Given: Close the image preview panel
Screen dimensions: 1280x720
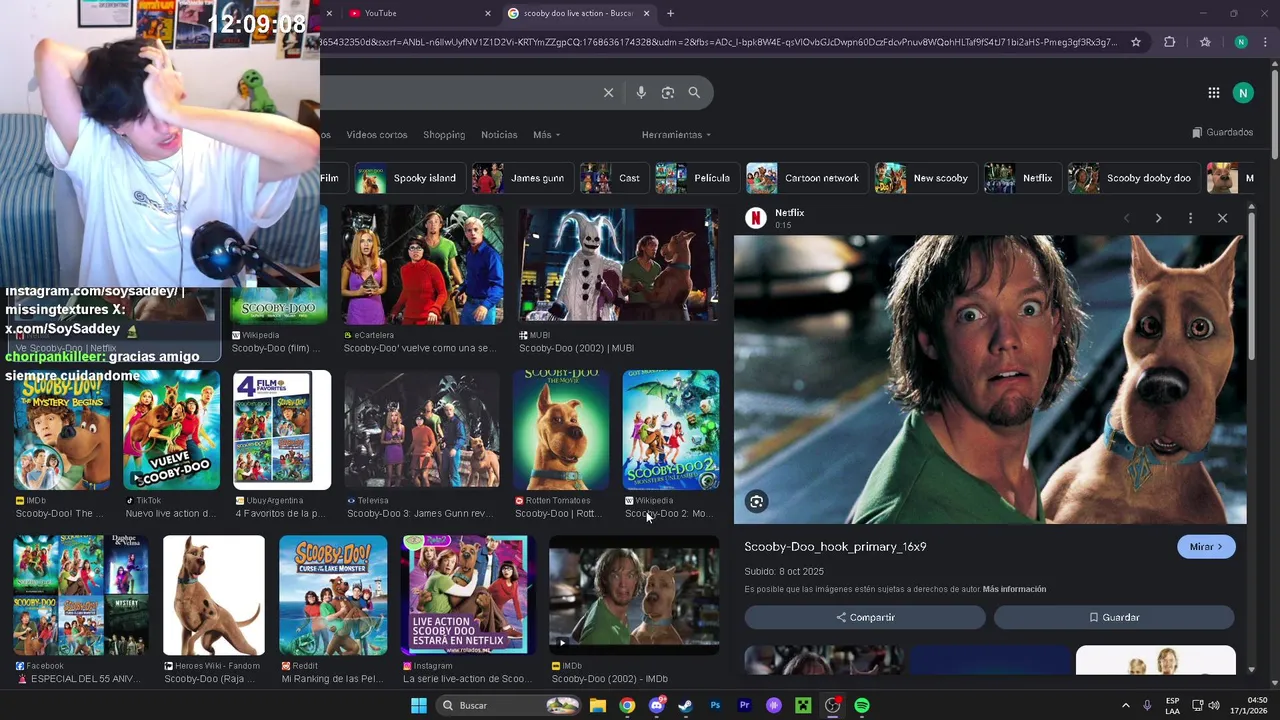Looking at the screenshot, I should 1222,218.
